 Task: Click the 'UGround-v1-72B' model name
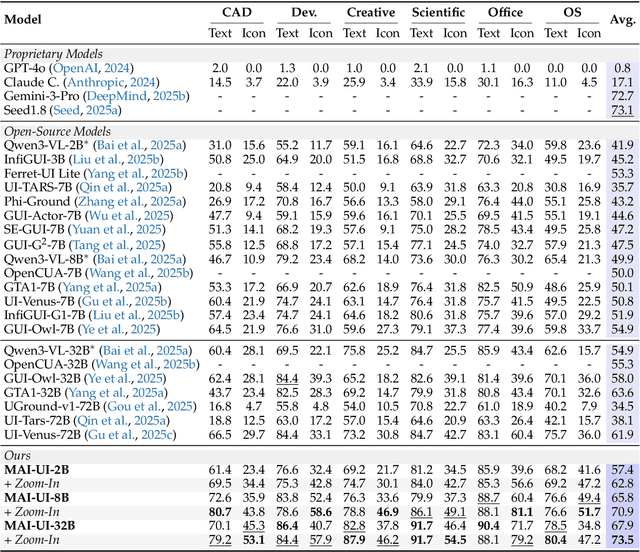coord(52,407)
